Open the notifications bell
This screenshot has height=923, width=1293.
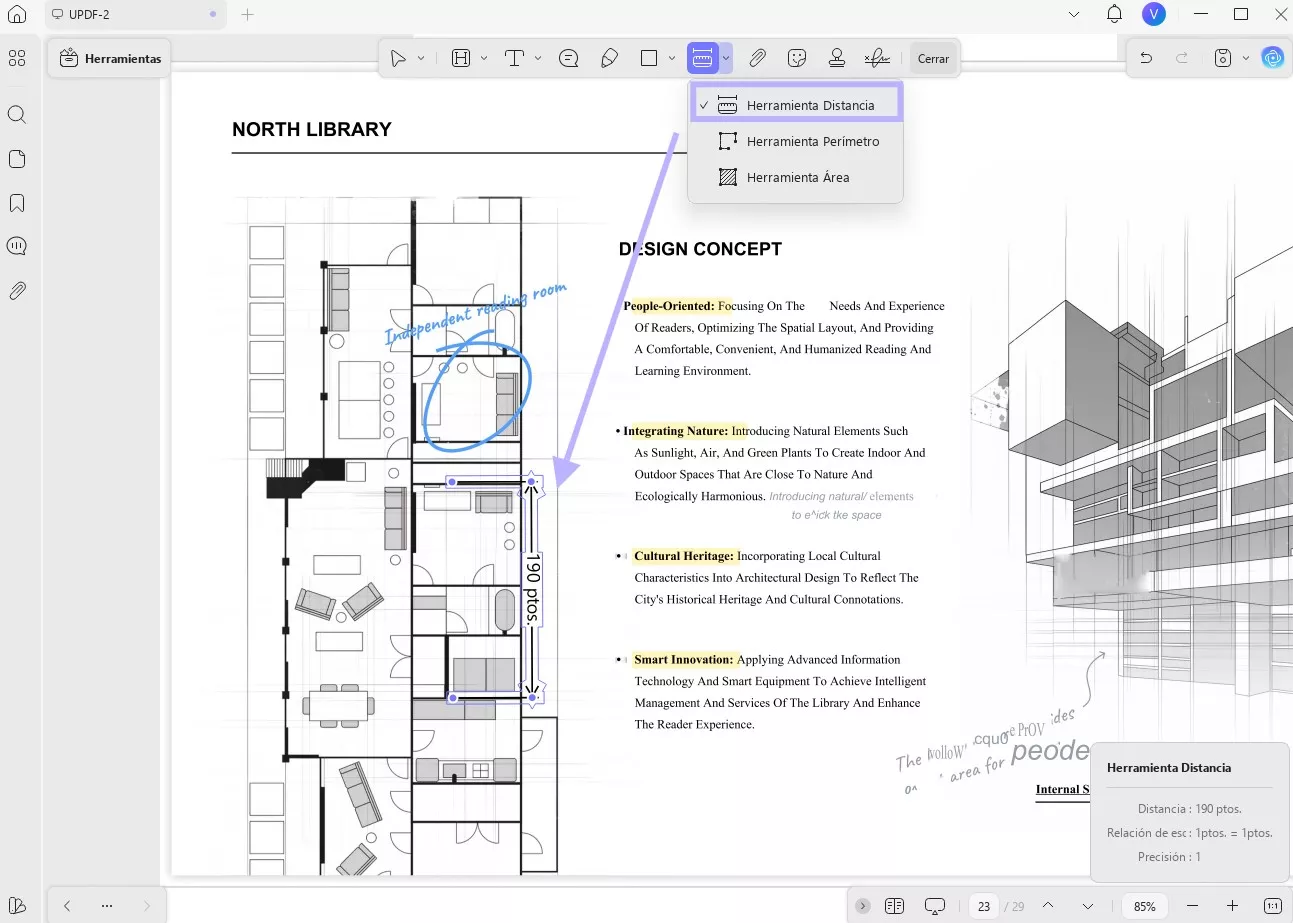pyautogui.click(x=1115, y=14)
